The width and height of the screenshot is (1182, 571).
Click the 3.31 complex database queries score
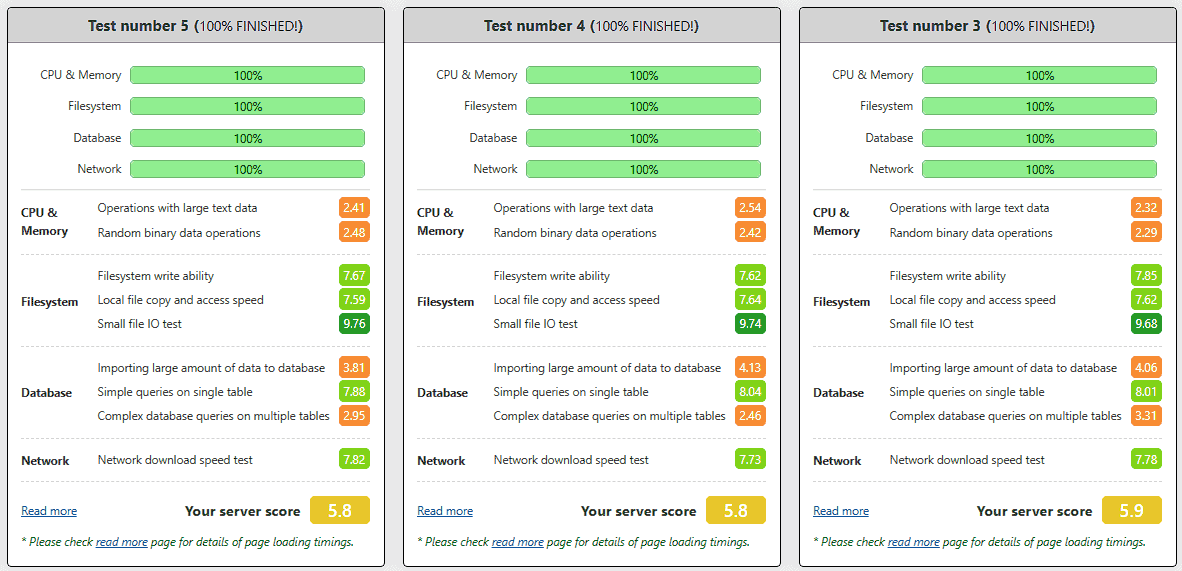(x=1147, y=416)
